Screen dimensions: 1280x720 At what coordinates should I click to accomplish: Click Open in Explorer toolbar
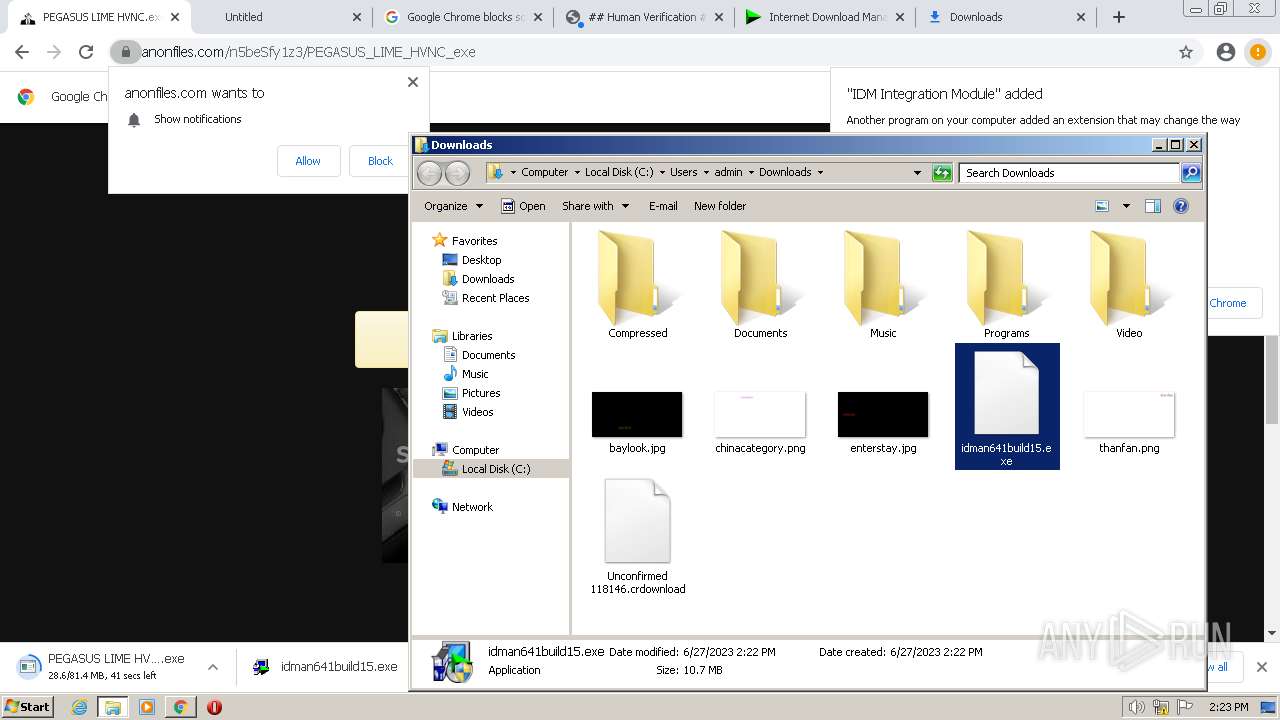coord(523,206)
